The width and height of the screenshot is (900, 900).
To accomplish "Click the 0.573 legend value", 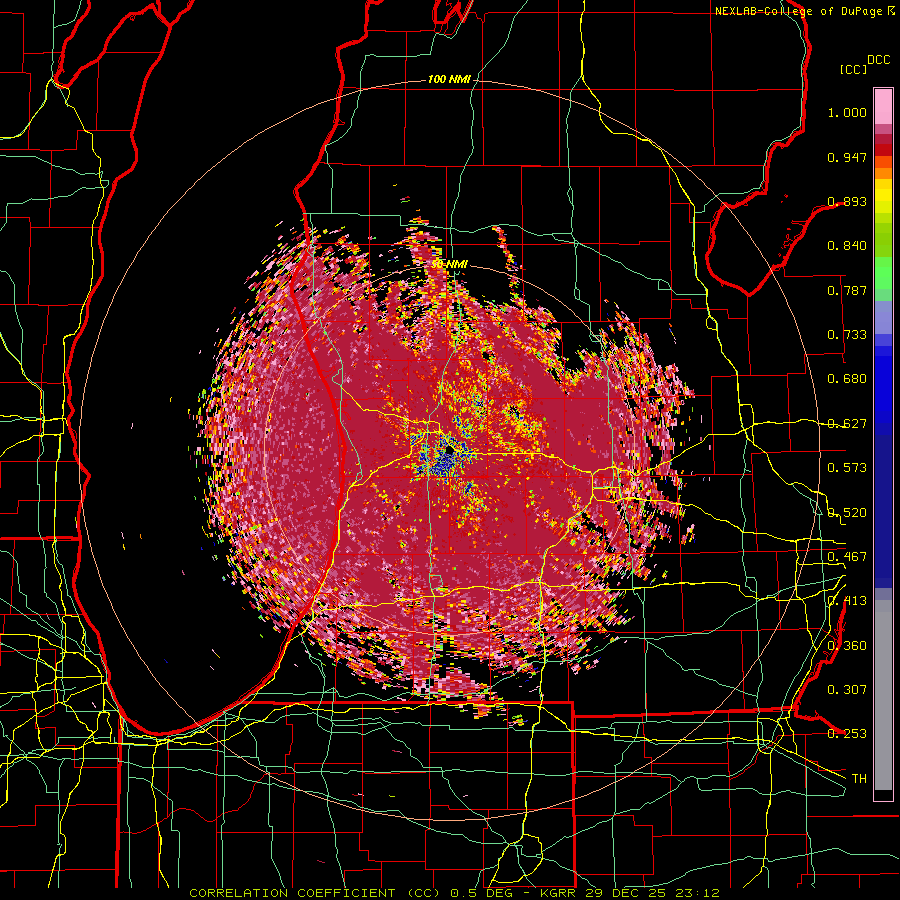I will 847,468.
